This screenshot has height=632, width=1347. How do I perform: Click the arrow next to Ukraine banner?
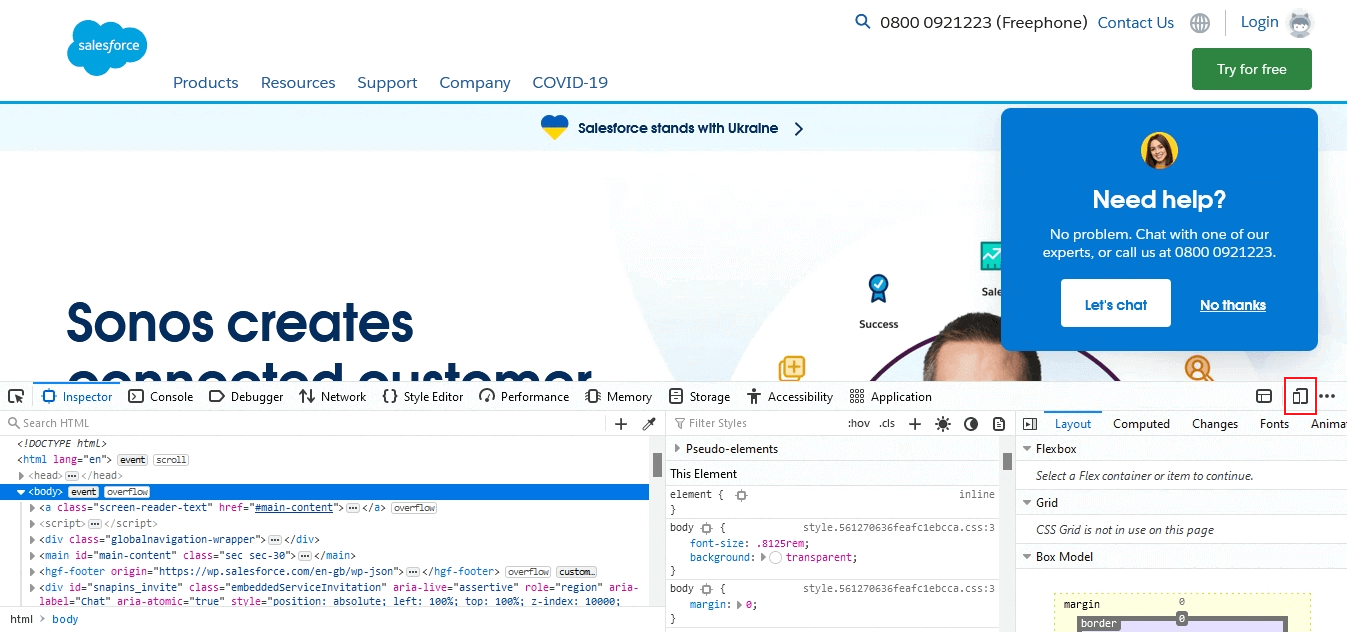coord(798,129)
